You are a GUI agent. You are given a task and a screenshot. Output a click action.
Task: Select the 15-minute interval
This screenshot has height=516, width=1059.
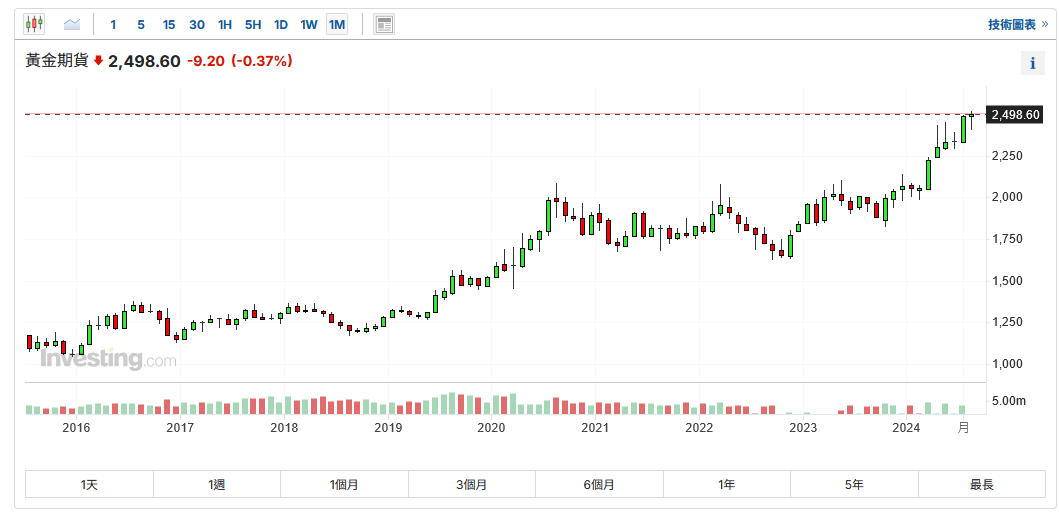[169, 24]
